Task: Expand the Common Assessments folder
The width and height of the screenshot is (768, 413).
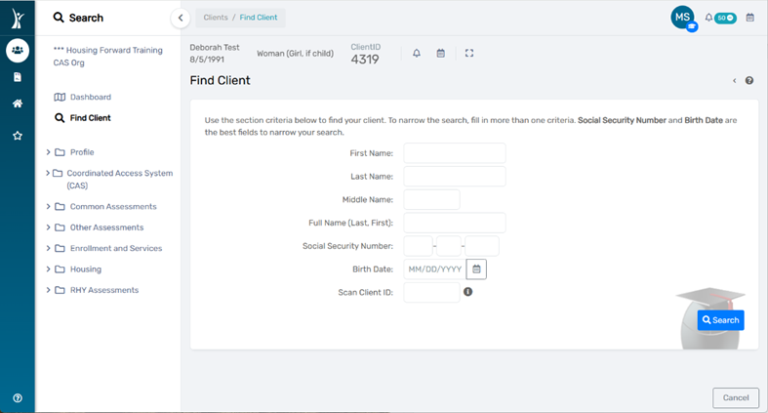Action: click(48, 207)
